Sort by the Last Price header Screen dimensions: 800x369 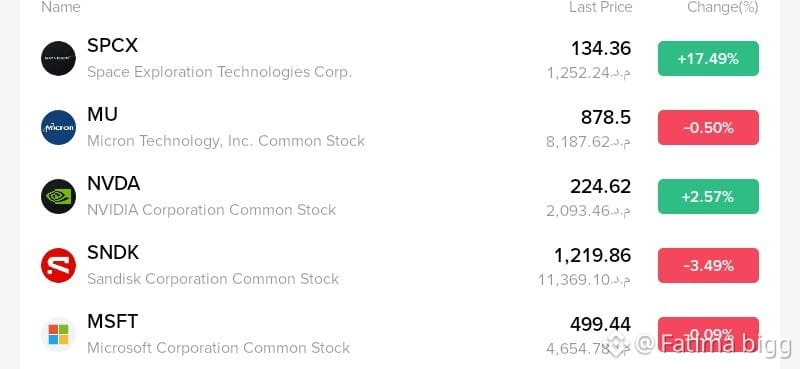(601, 7)
